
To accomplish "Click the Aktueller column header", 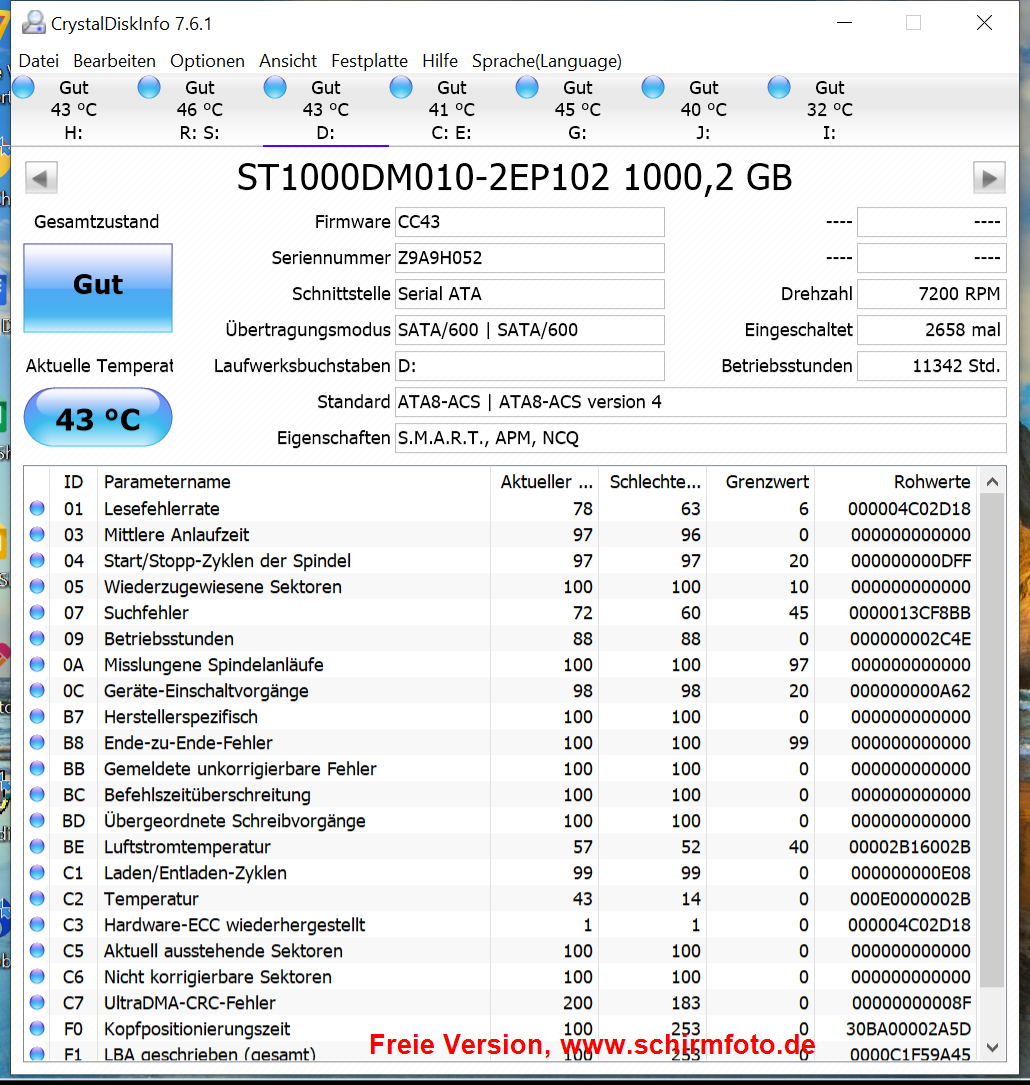I will (x=545, y=482).
